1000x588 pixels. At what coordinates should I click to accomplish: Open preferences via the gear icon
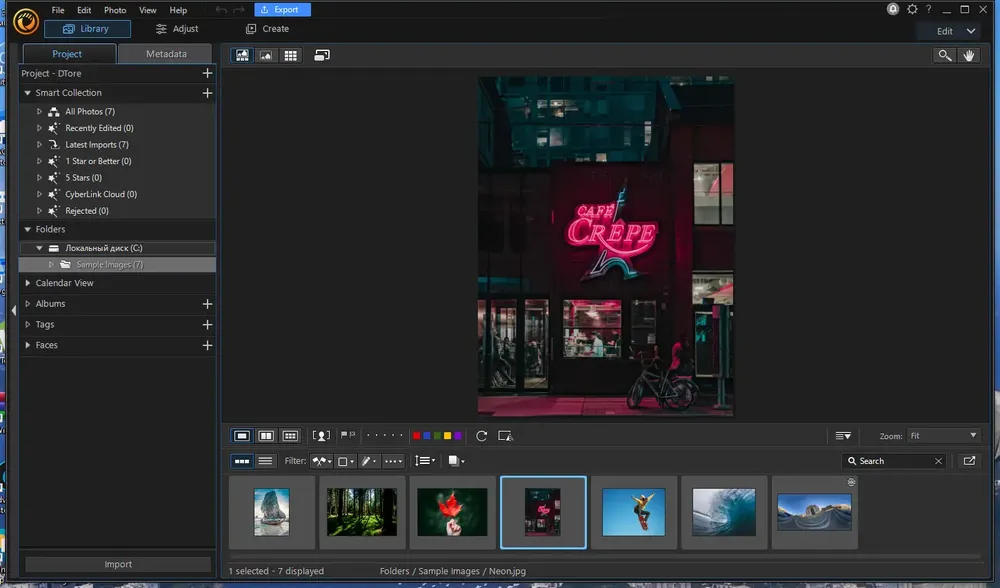(912, 9)
